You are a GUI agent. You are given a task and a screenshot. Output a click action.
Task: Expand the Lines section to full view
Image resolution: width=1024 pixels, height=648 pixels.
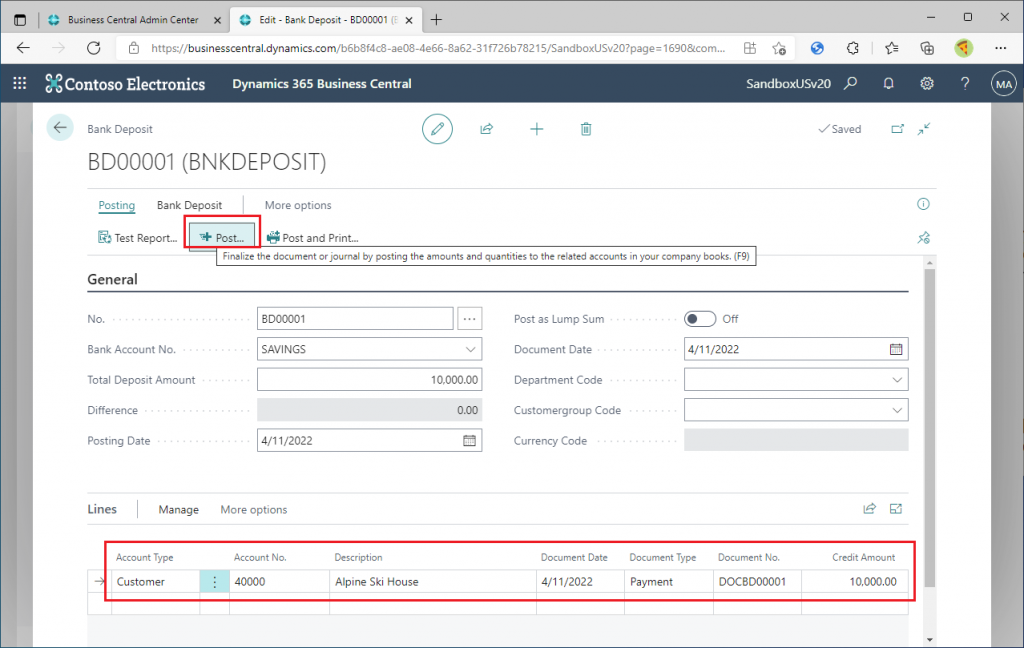pyautogui.click(x=895, y=509)
